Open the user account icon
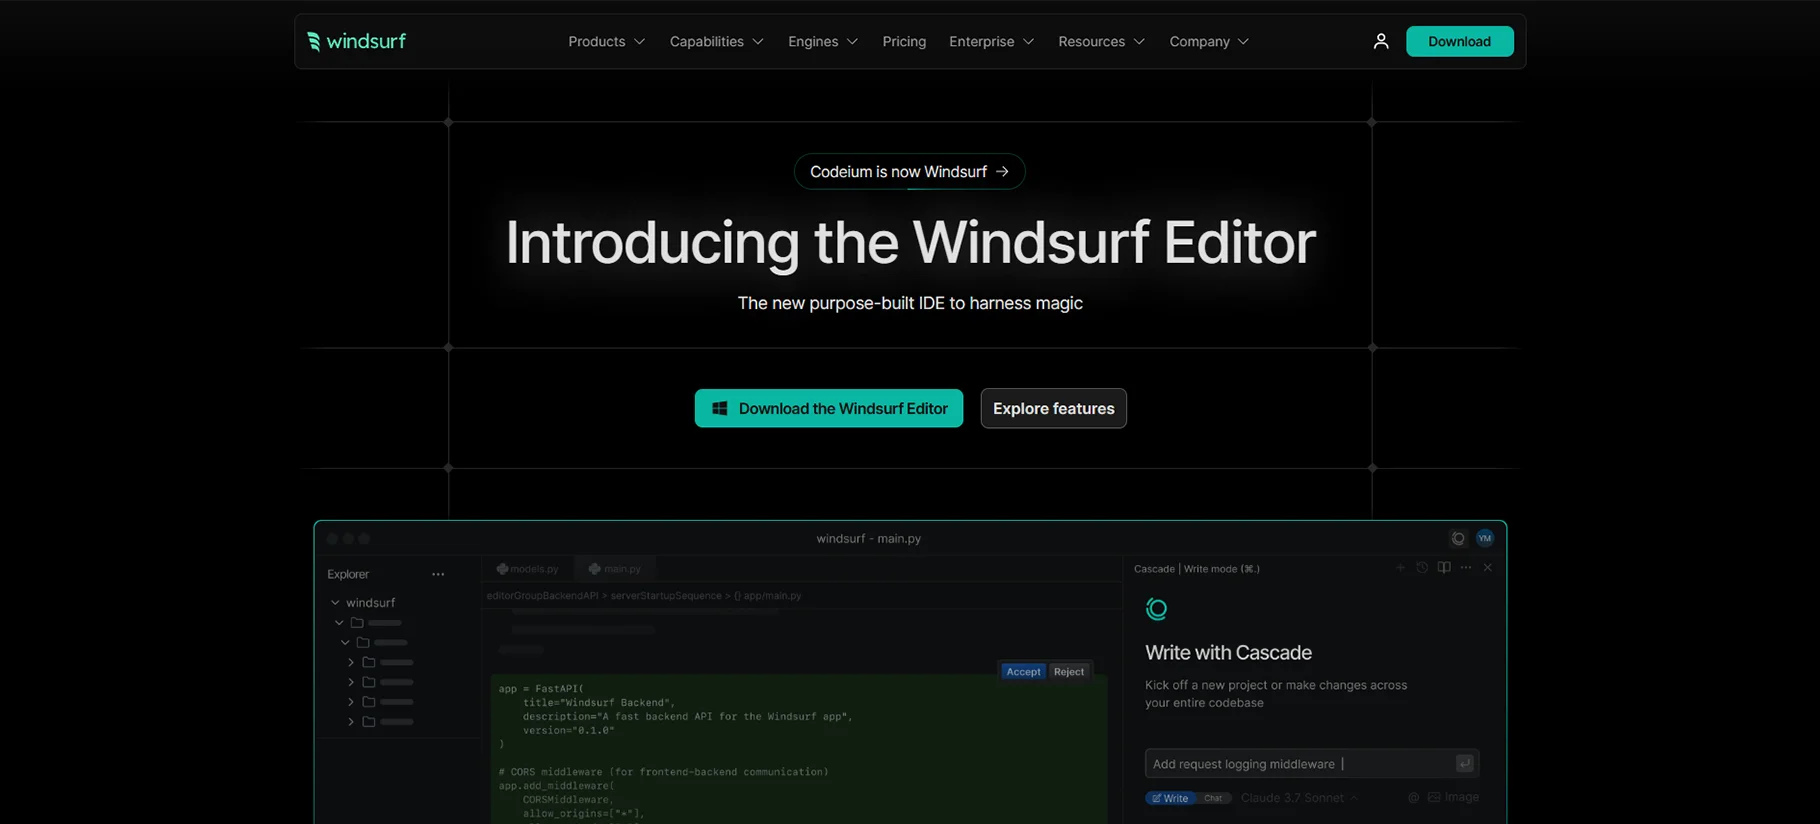Screen dimensions: 1820x824 (1381, 41)
